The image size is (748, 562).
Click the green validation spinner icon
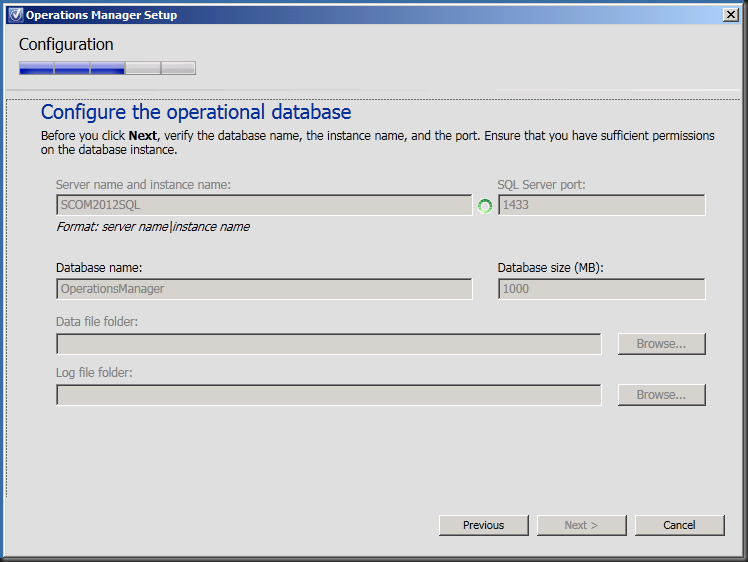pyautogui.click(x=485, y=206)
